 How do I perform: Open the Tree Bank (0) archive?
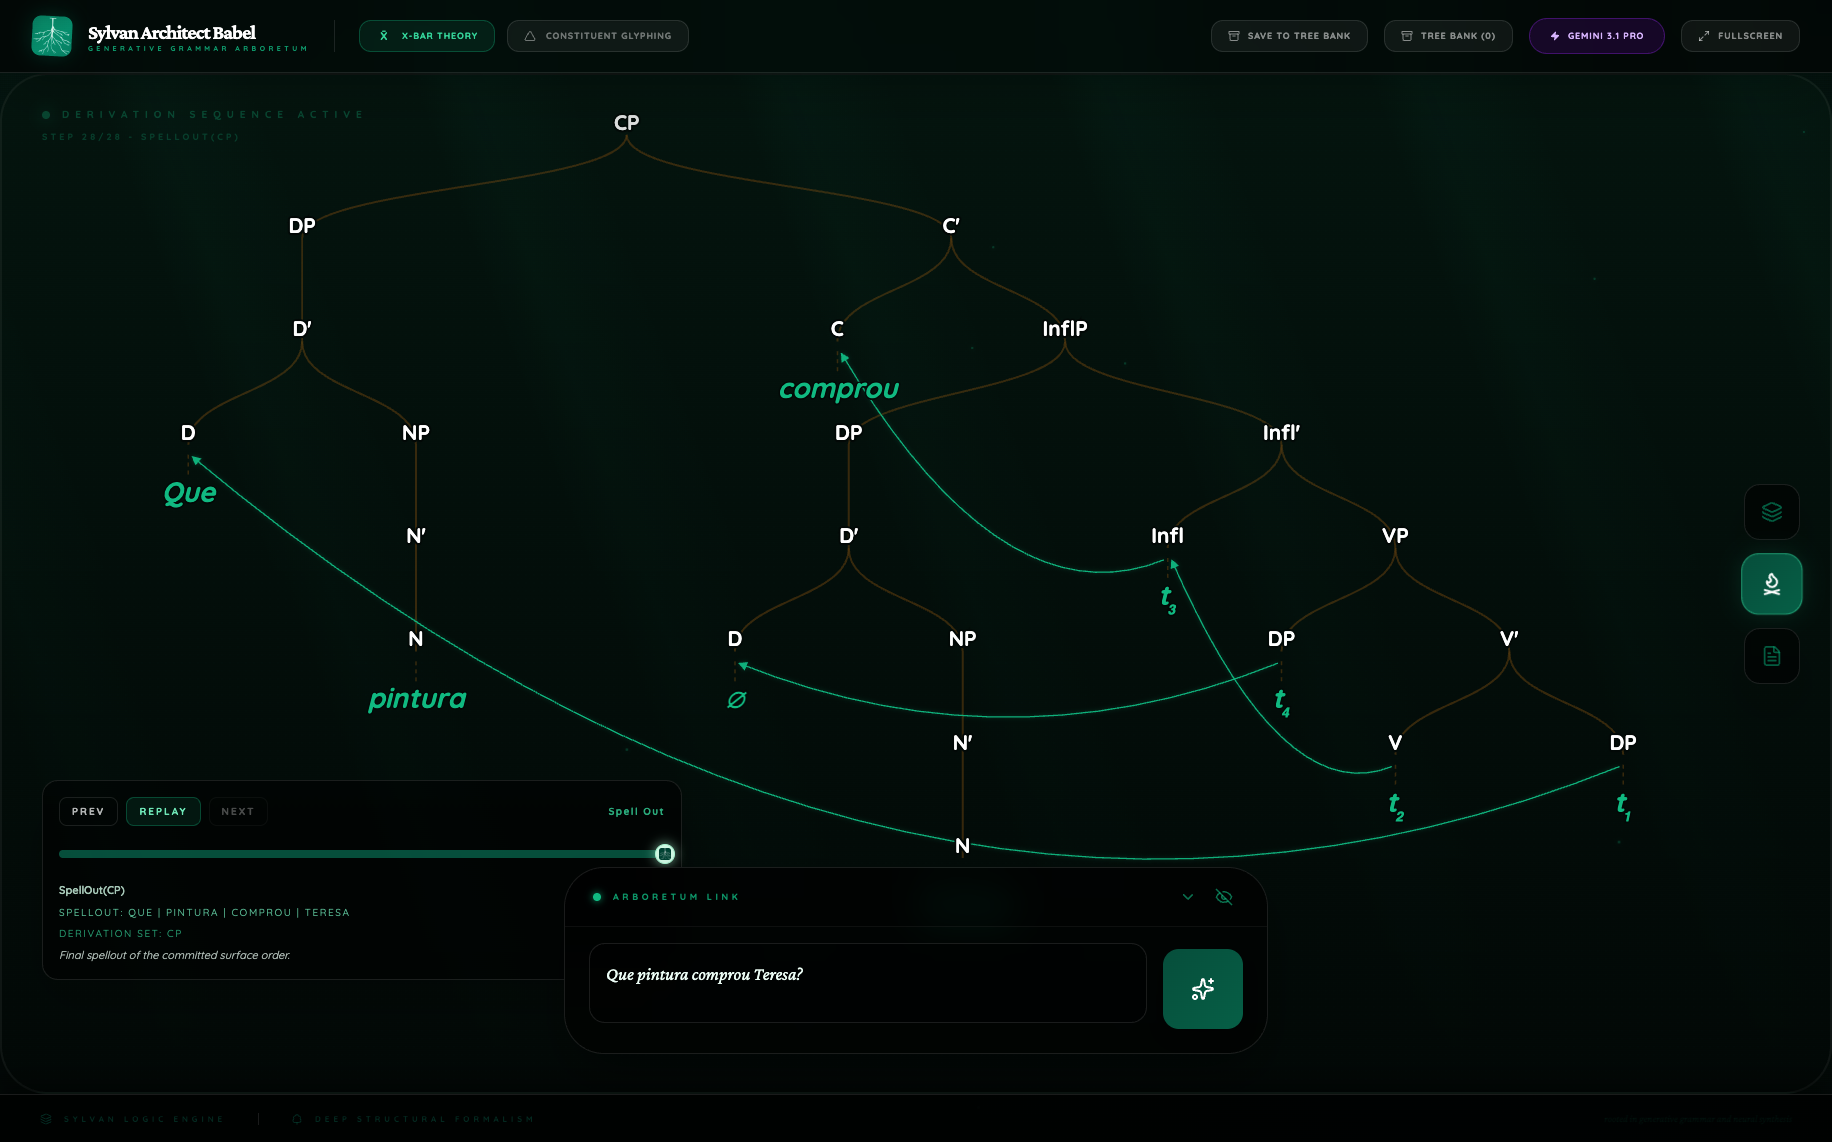[x=1447, y=36]
